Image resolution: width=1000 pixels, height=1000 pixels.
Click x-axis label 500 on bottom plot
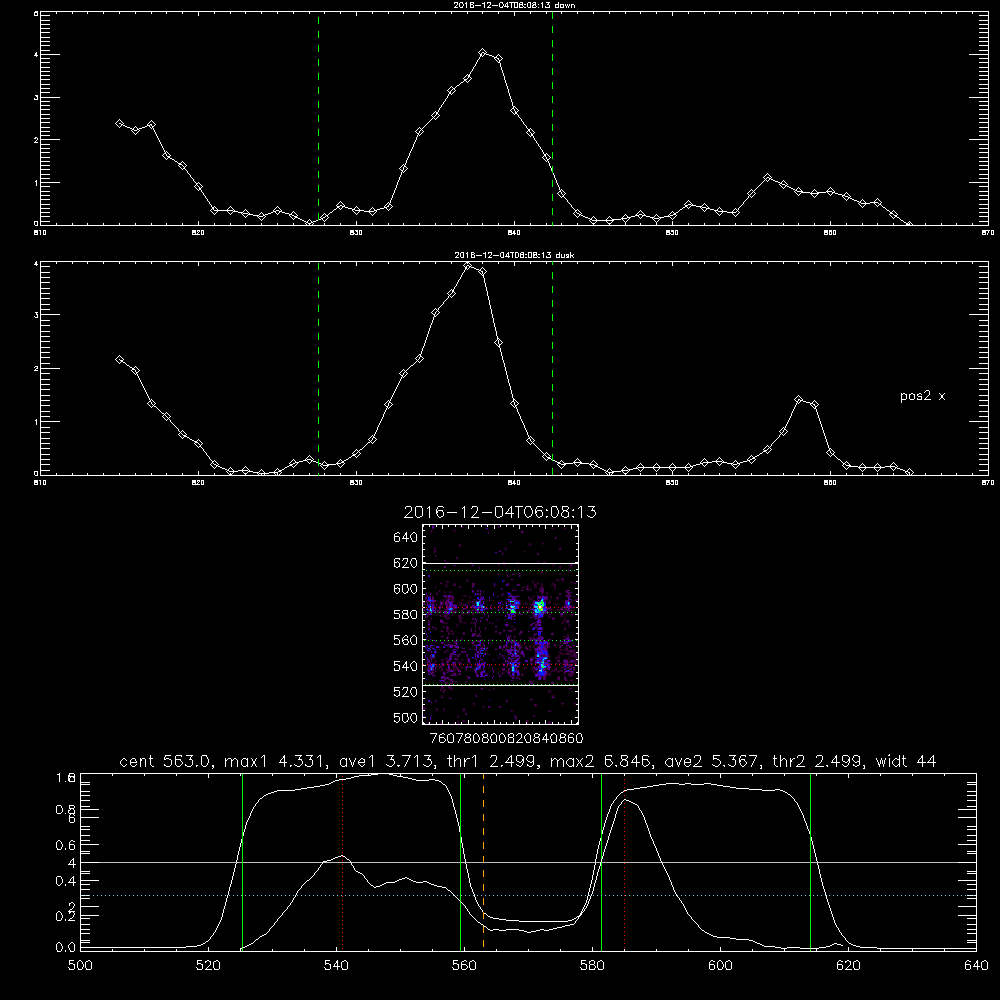click(80, 966)
